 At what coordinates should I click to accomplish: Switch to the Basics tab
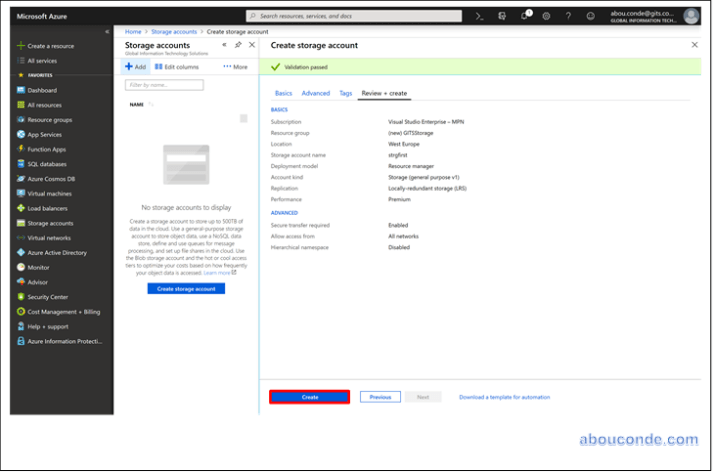283,93
